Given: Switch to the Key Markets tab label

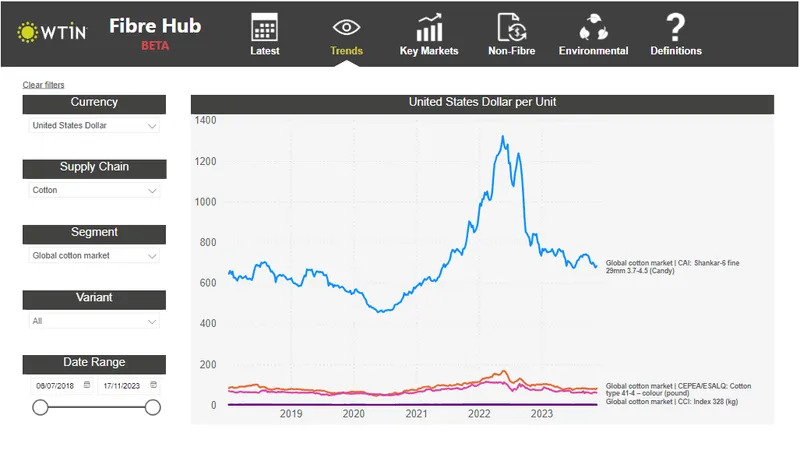Looking at the screenshot, I should tap(429, 51).
